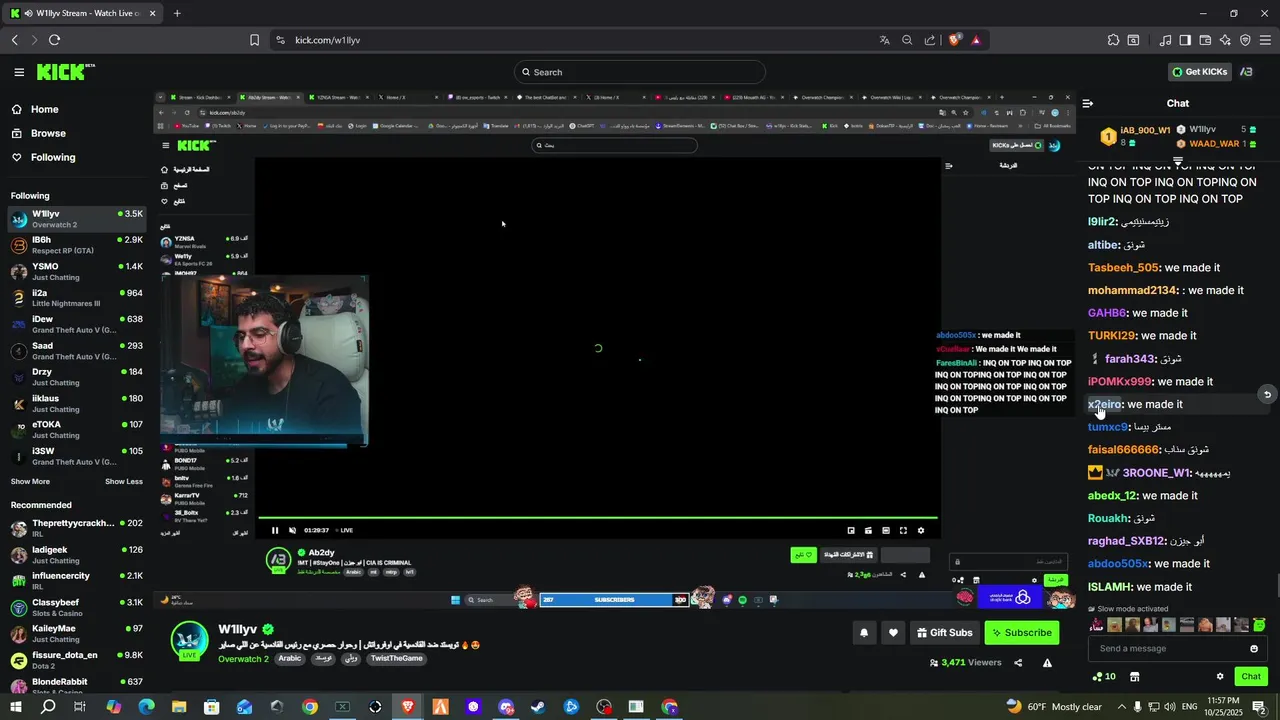The height and width of the screenshot is (720, 1280).
Task: Click x2eiro username in chat
Action: click(x=1104, y=404)
